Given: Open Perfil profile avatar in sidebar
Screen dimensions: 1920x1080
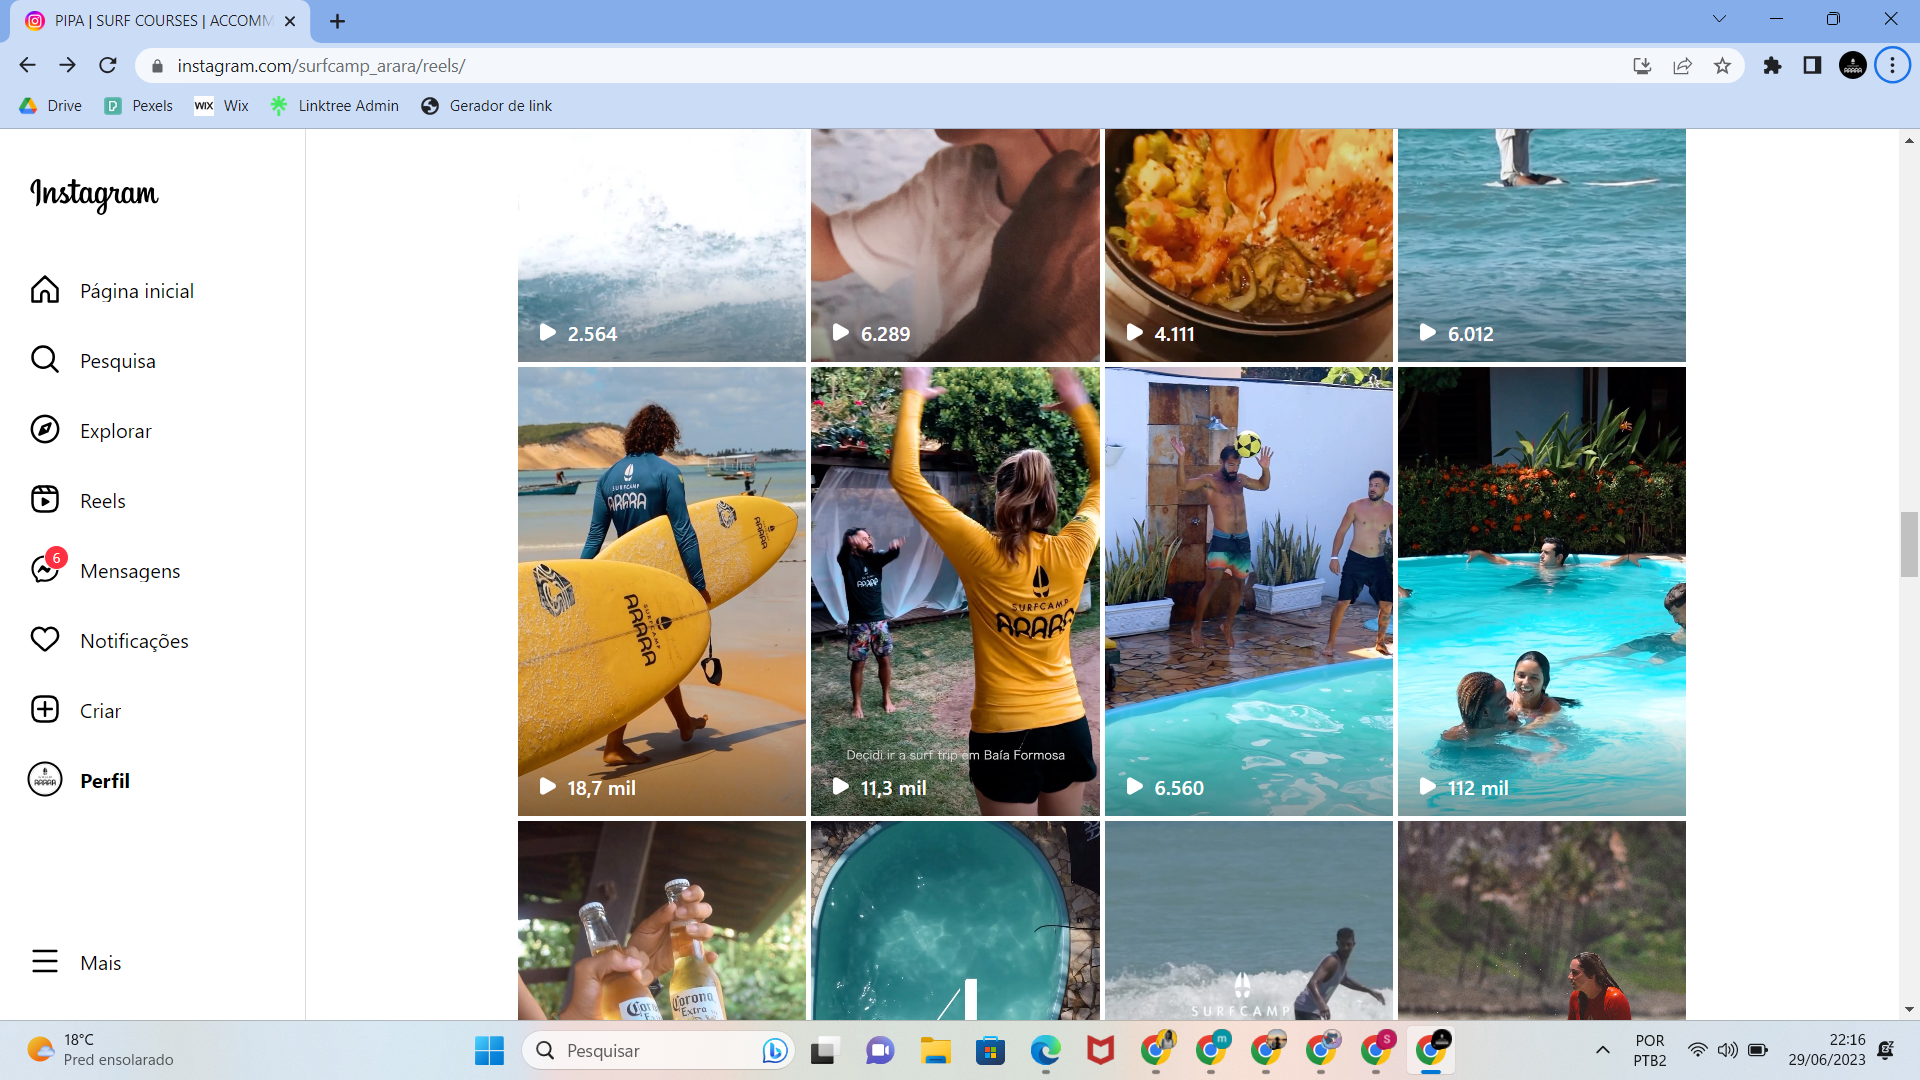Looking at the screenshot, I should [x=45, y=780].
